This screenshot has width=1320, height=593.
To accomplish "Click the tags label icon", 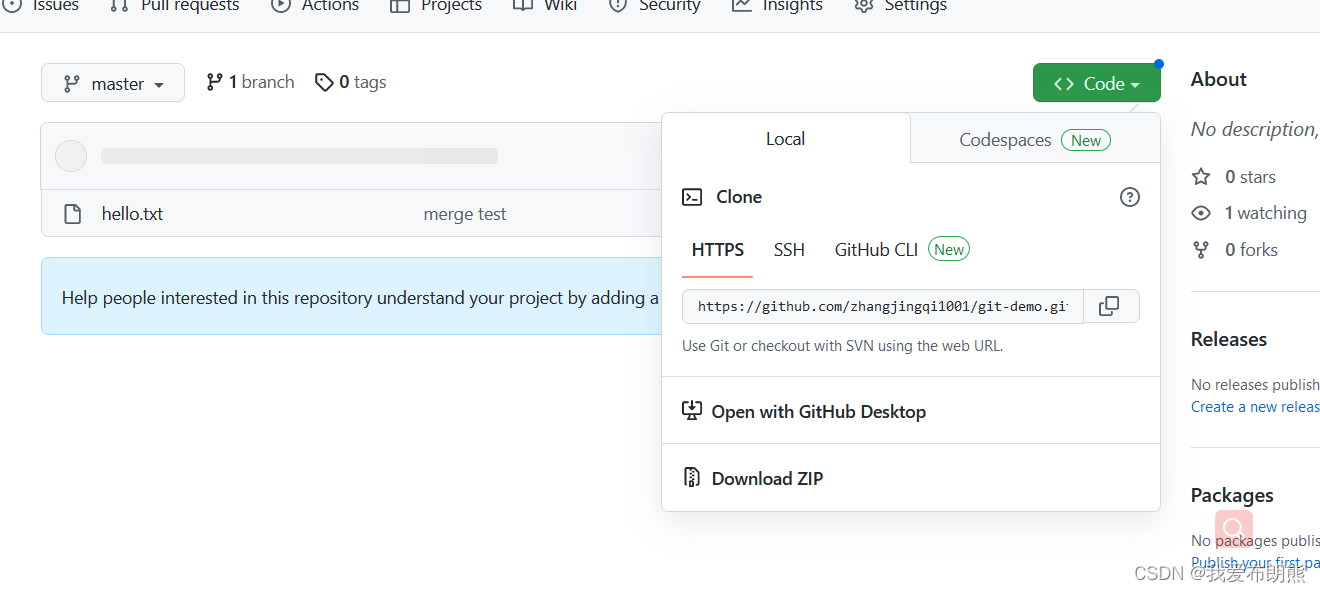I will (x=324, y=82).
